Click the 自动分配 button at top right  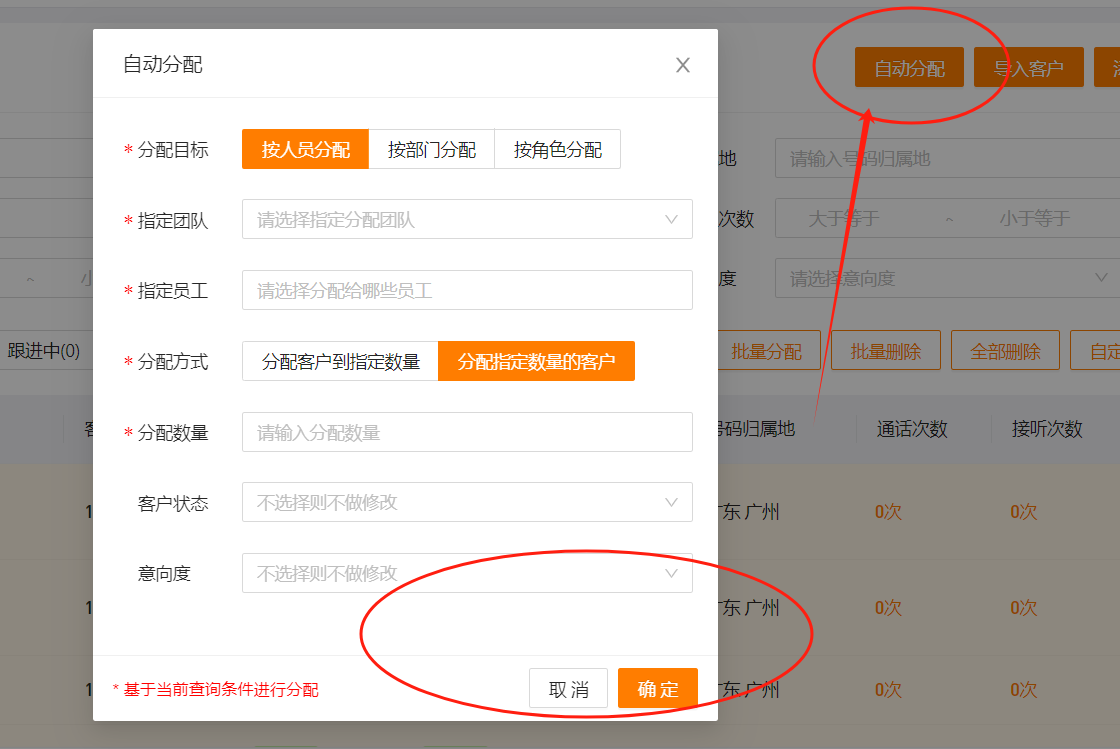coord(908,68)
